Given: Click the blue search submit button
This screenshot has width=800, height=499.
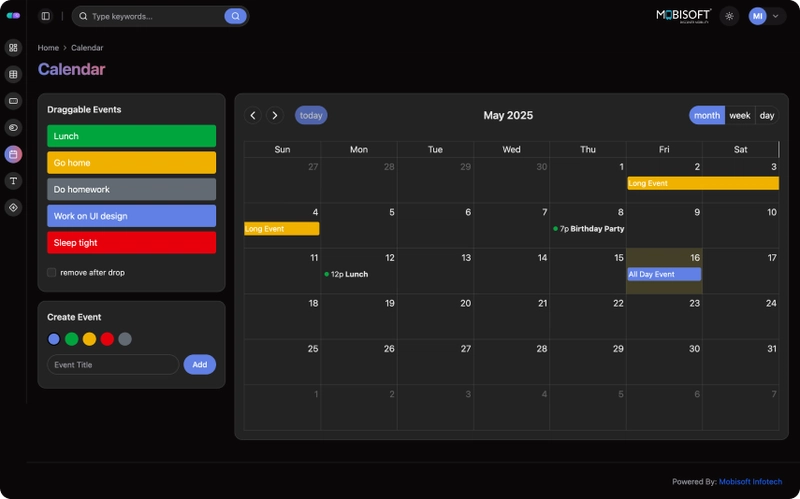Looking at the screenshot, I should pyautogui.click(x=235, y=16).
